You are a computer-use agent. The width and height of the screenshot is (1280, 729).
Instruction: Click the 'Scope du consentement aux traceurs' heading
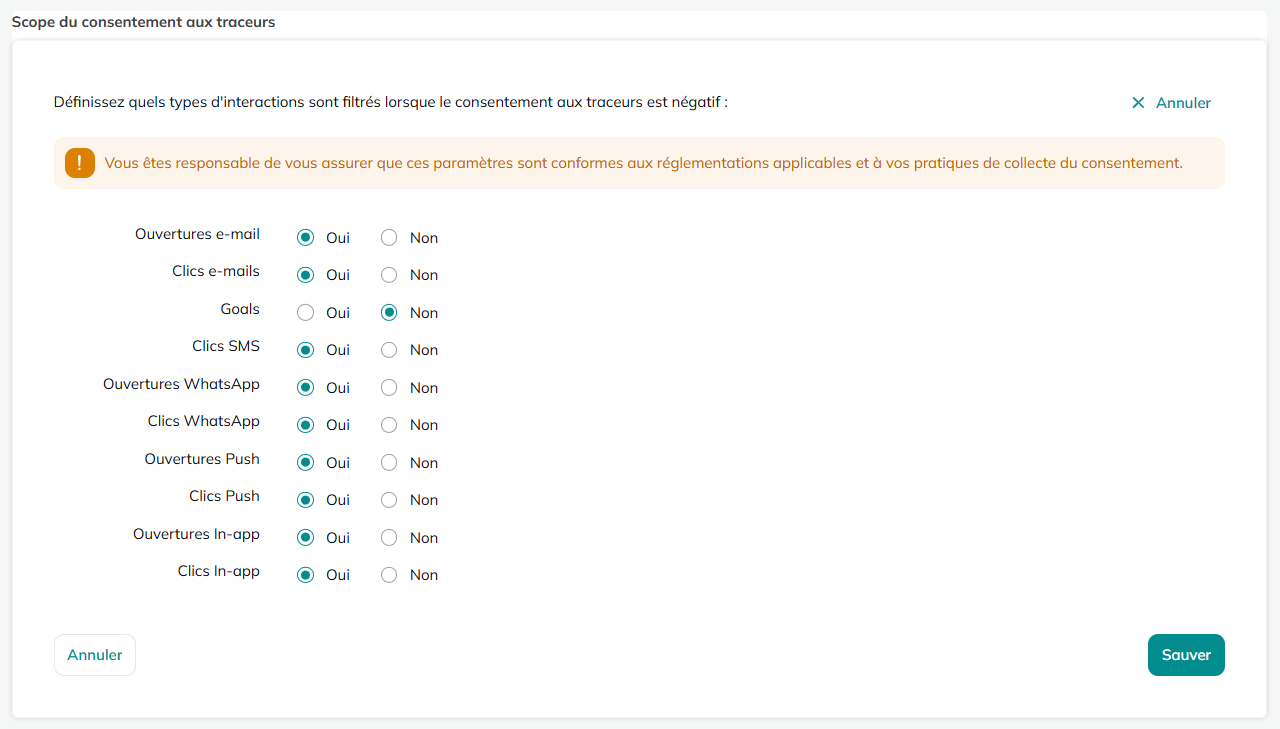(x=143, y=21)
